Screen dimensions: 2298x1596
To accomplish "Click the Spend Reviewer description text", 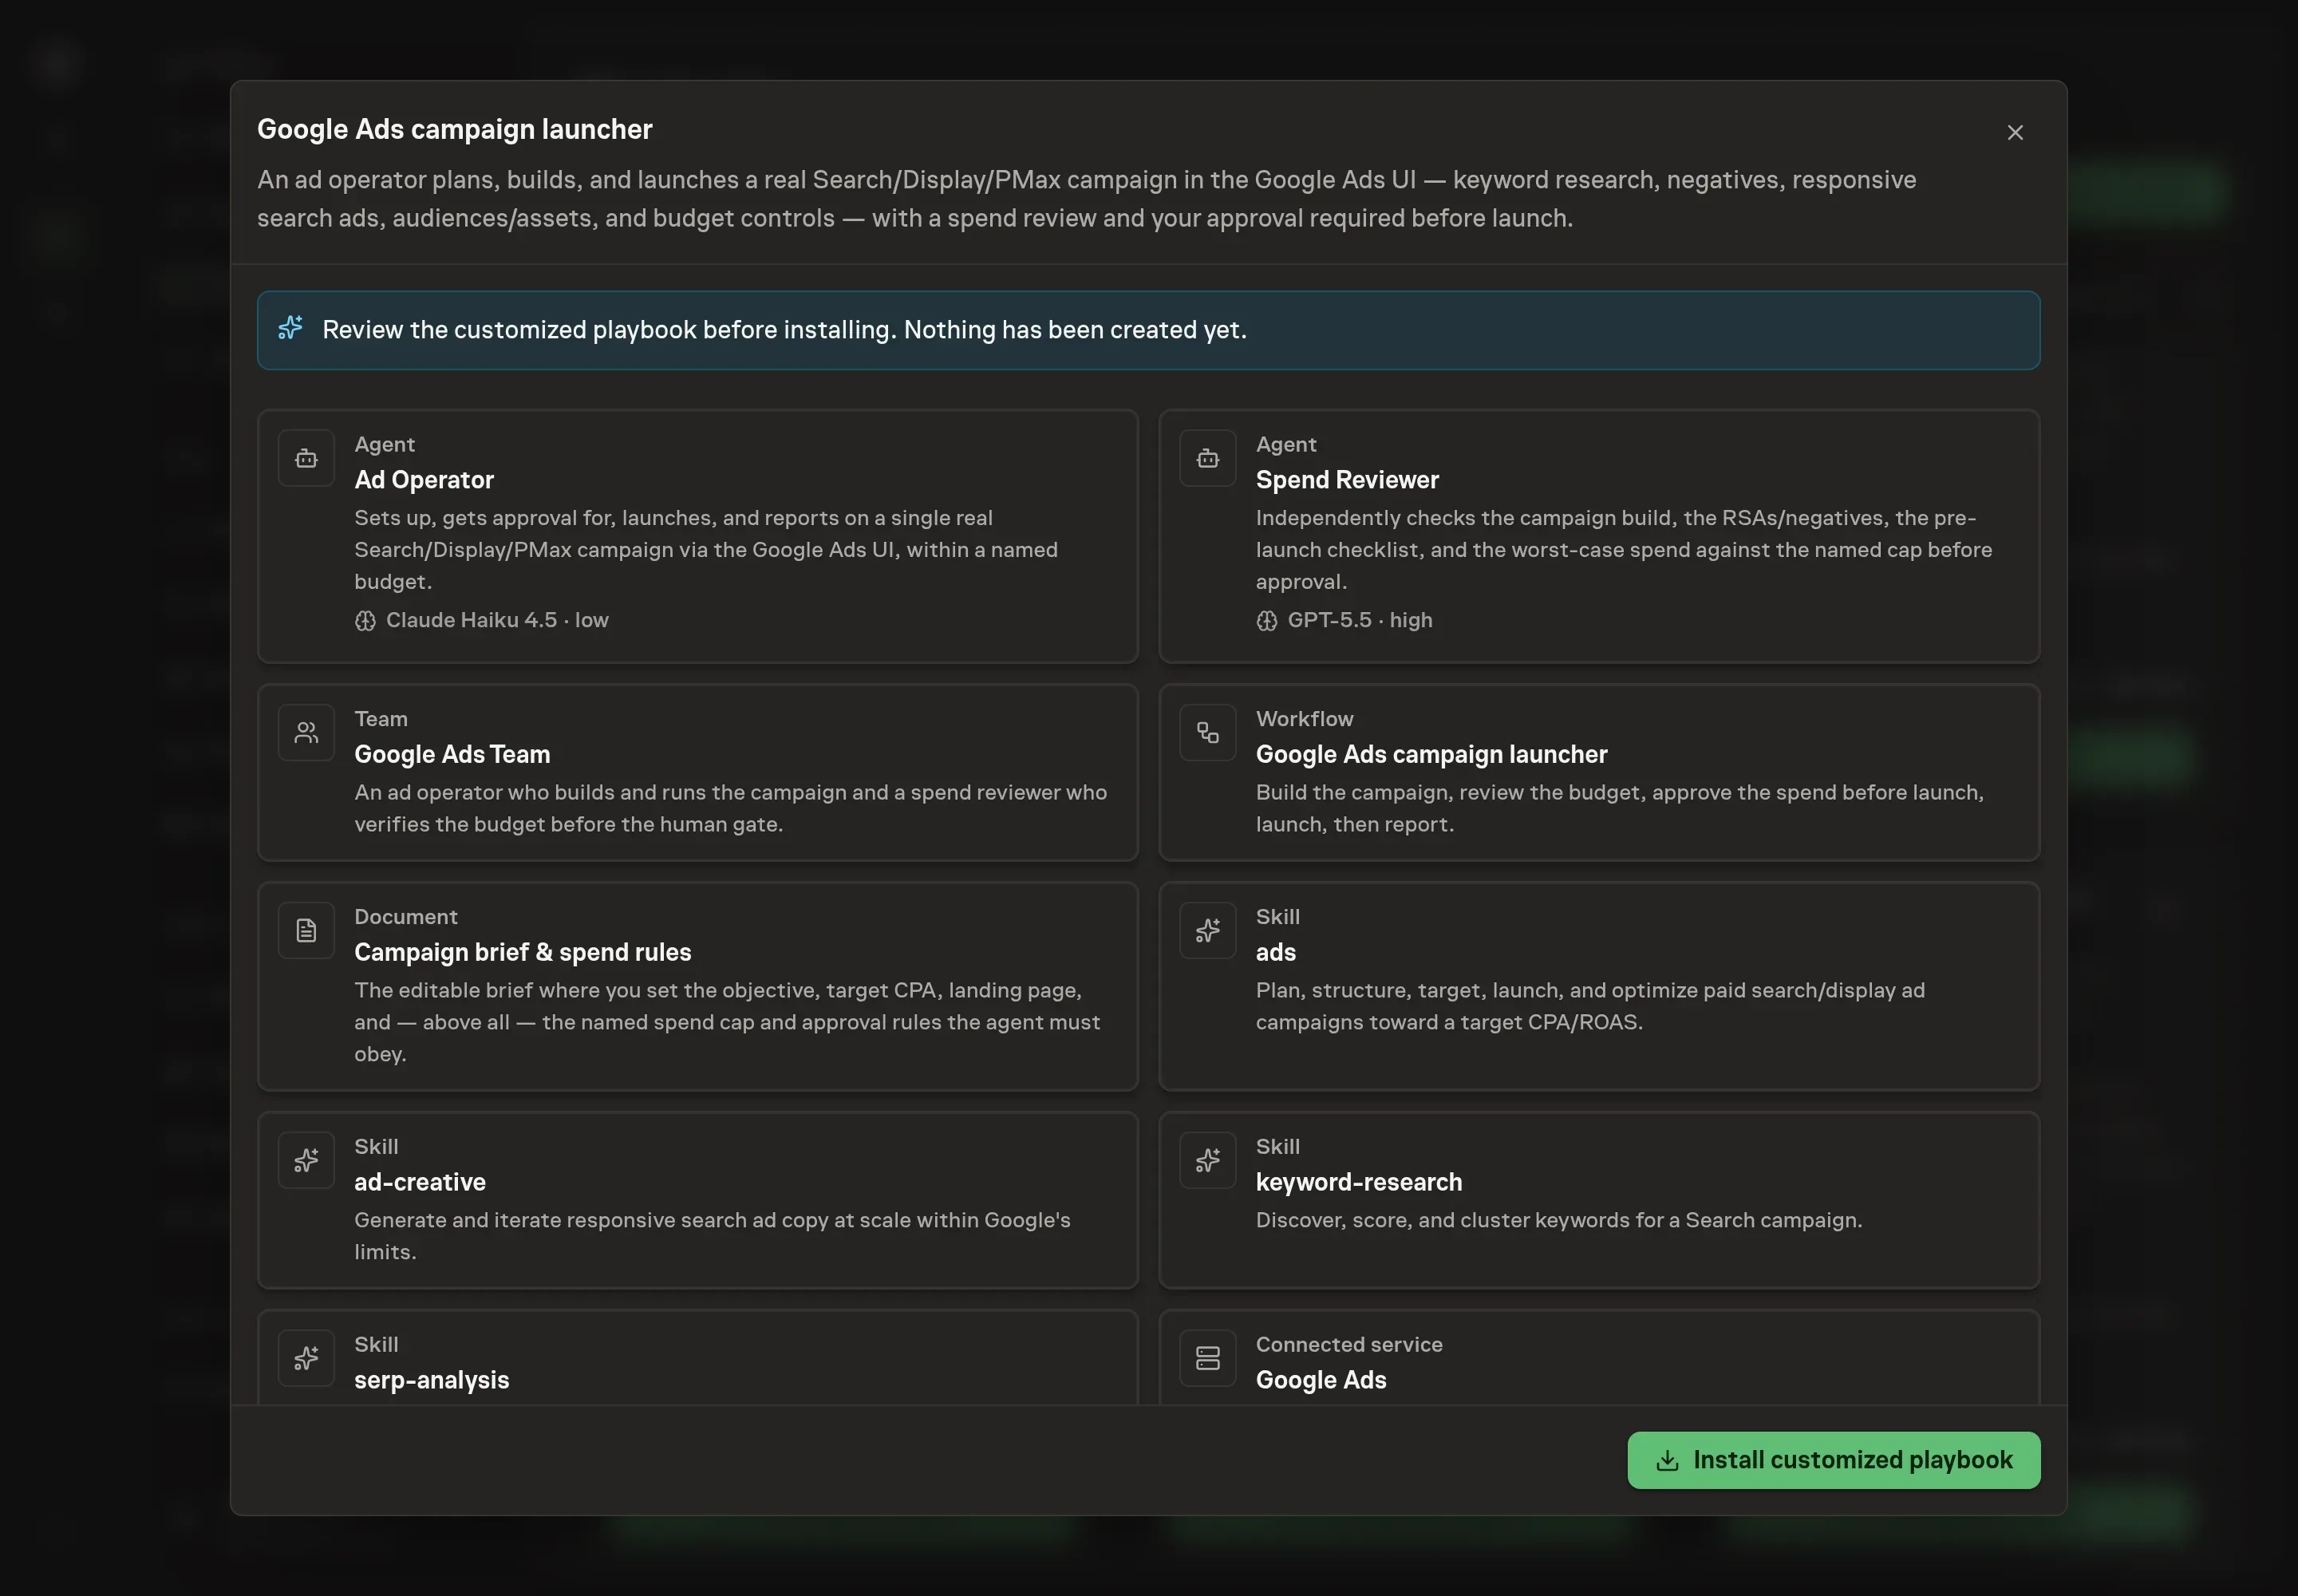I will 1624,550.
